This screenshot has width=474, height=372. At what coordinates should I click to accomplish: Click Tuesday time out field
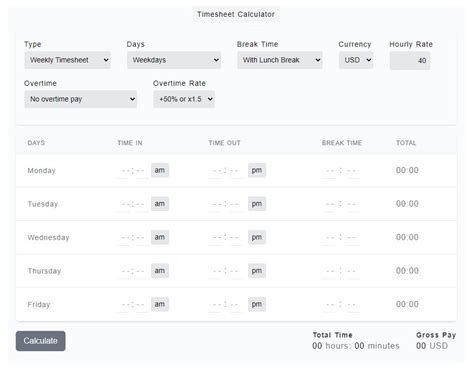226,204
